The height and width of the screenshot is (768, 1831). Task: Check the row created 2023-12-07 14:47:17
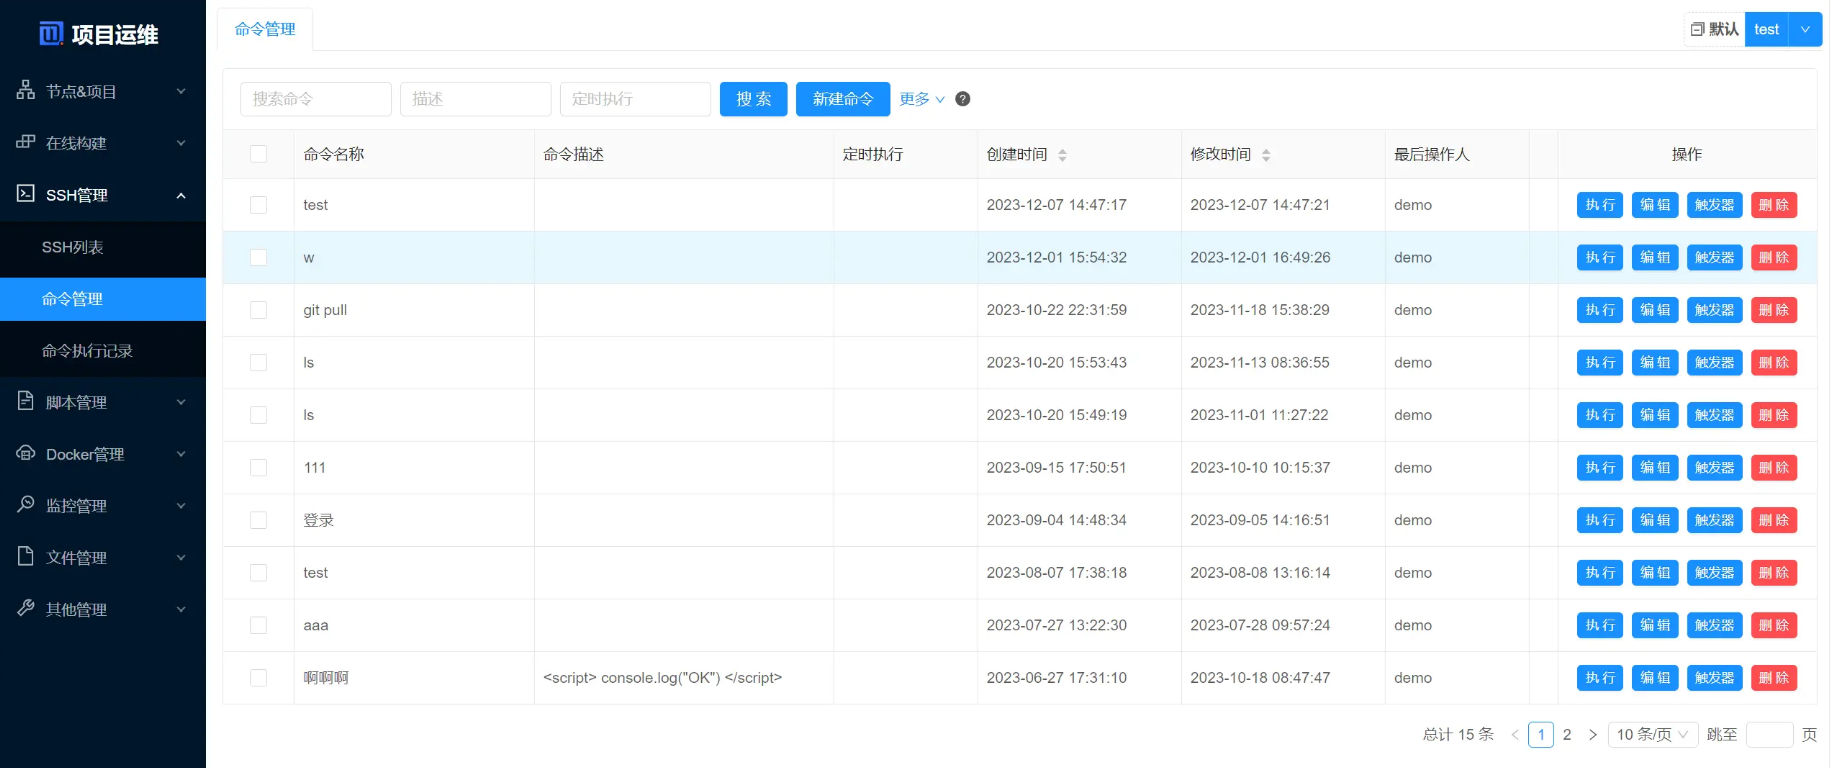259,205
